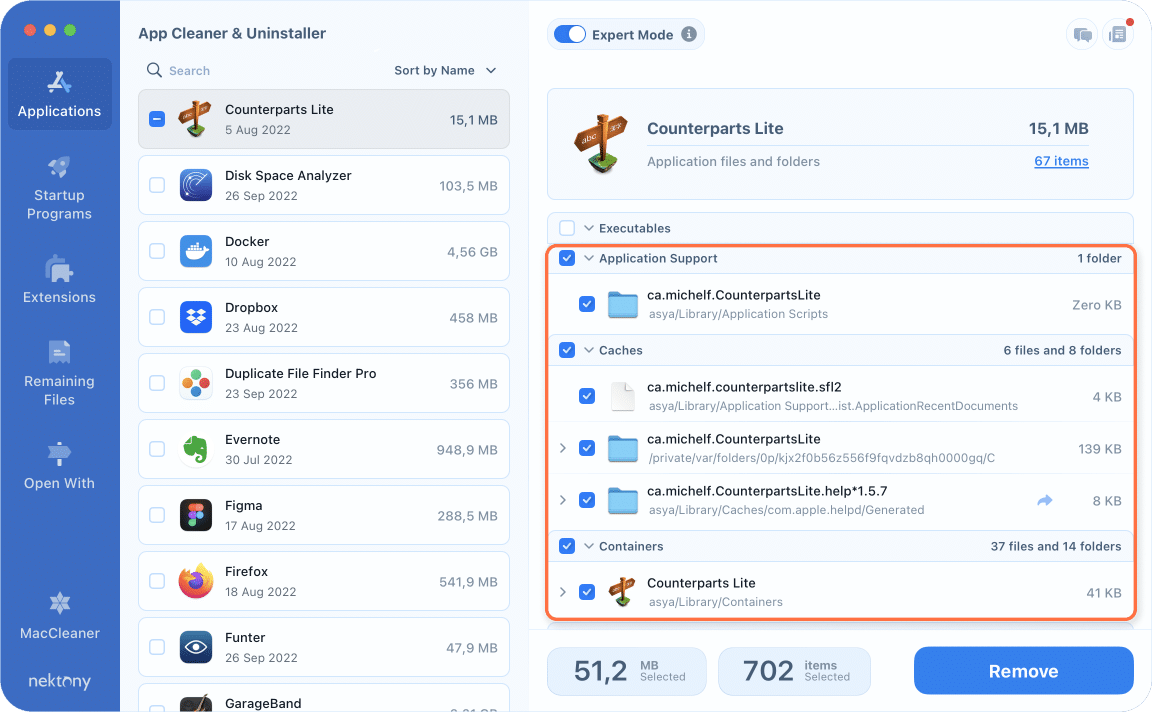Click the Counterparts Lite list icon
Viewport: 1152px width, 712px height.
195,119
